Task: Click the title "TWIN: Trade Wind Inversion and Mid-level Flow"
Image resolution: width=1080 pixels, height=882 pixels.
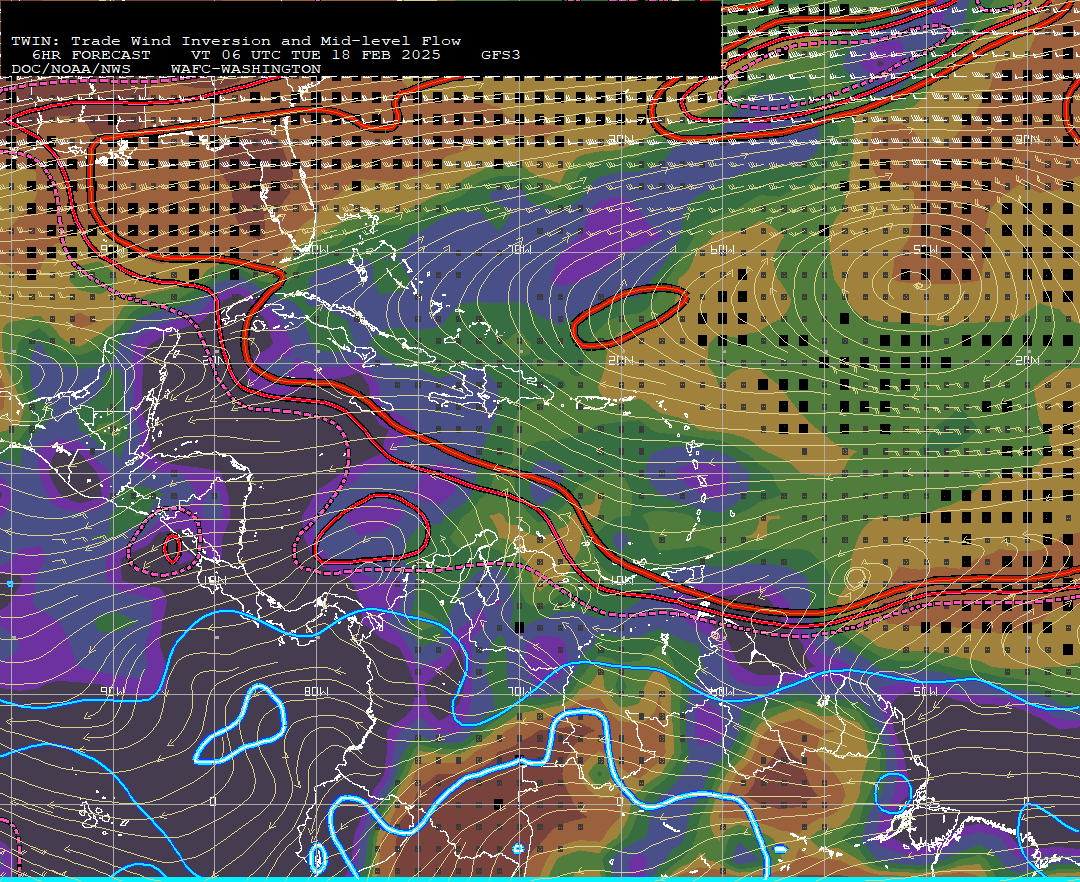Action: pos(236,41)
